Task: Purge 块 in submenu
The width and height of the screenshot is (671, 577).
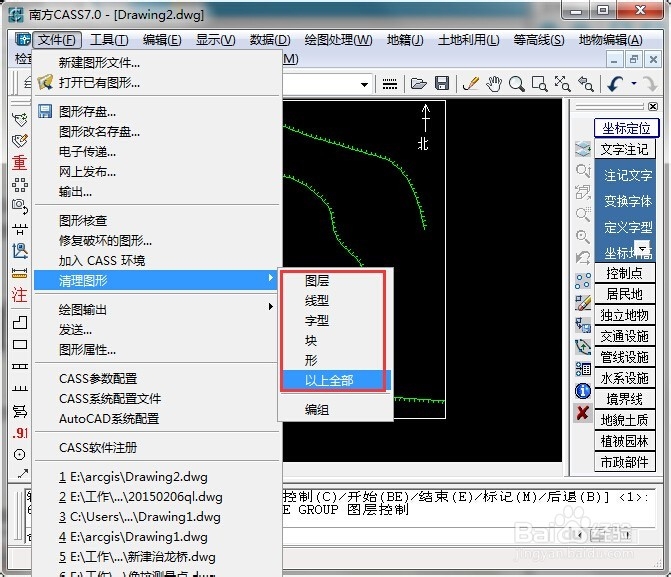Action: point(336,341)
